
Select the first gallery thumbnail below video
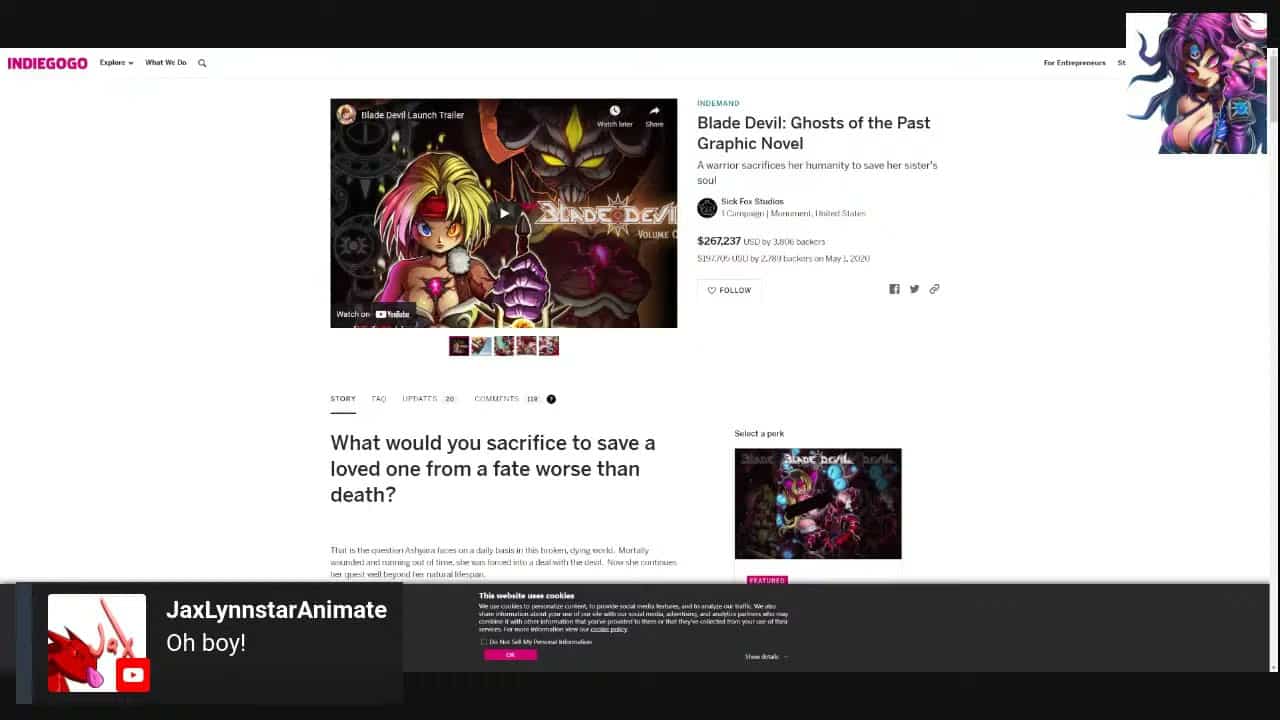tap(459, 346)
